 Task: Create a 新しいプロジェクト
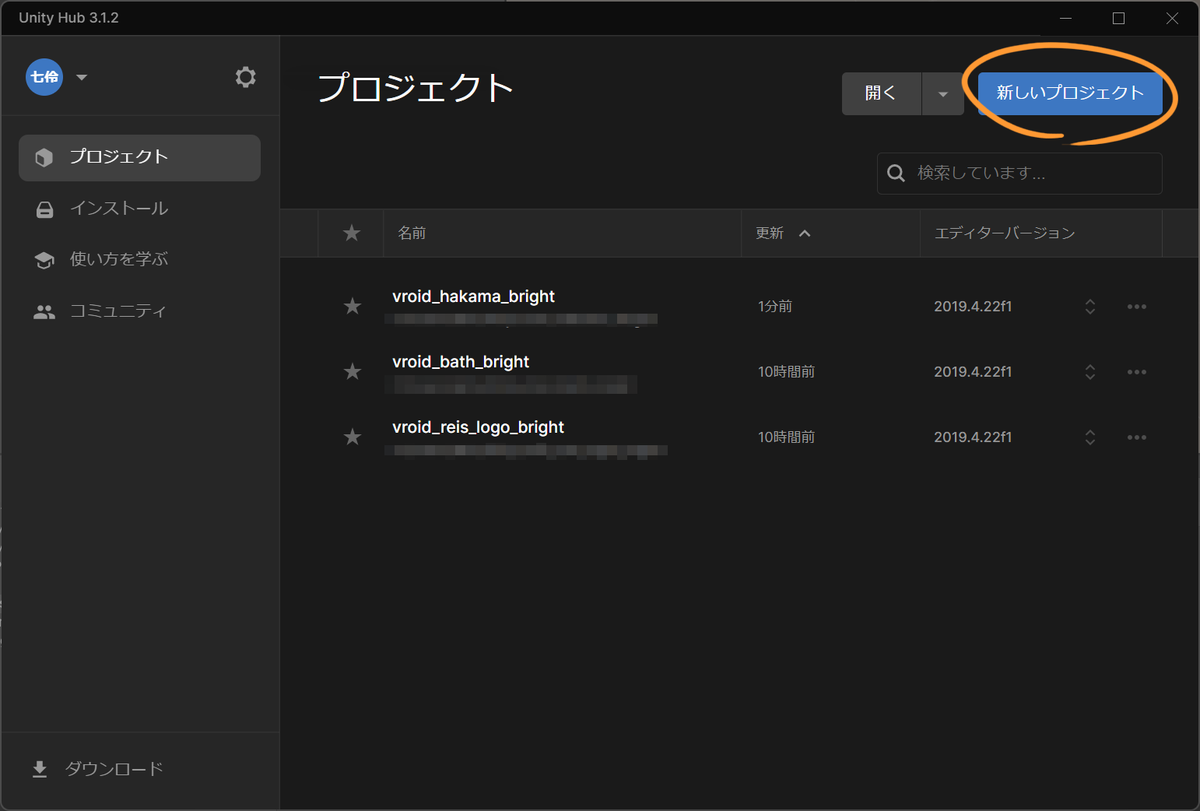(x=1070, y=93)
